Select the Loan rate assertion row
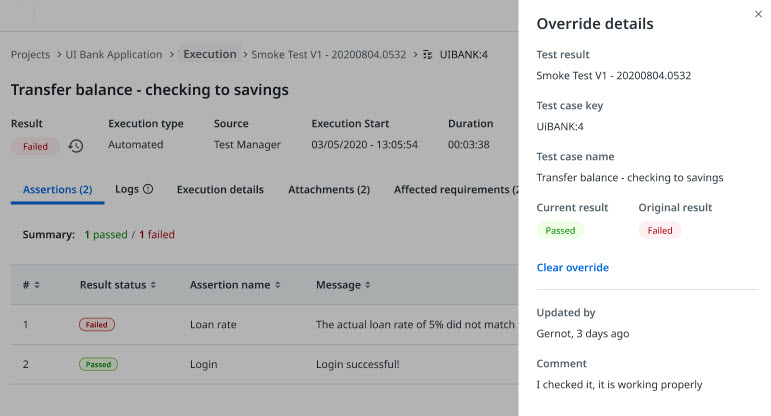This screenshot has height=416, width=771. click(212, 325)
